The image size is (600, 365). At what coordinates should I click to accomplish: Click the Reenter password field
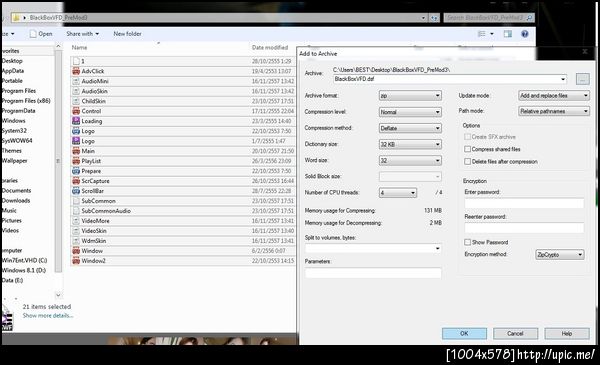524,228
